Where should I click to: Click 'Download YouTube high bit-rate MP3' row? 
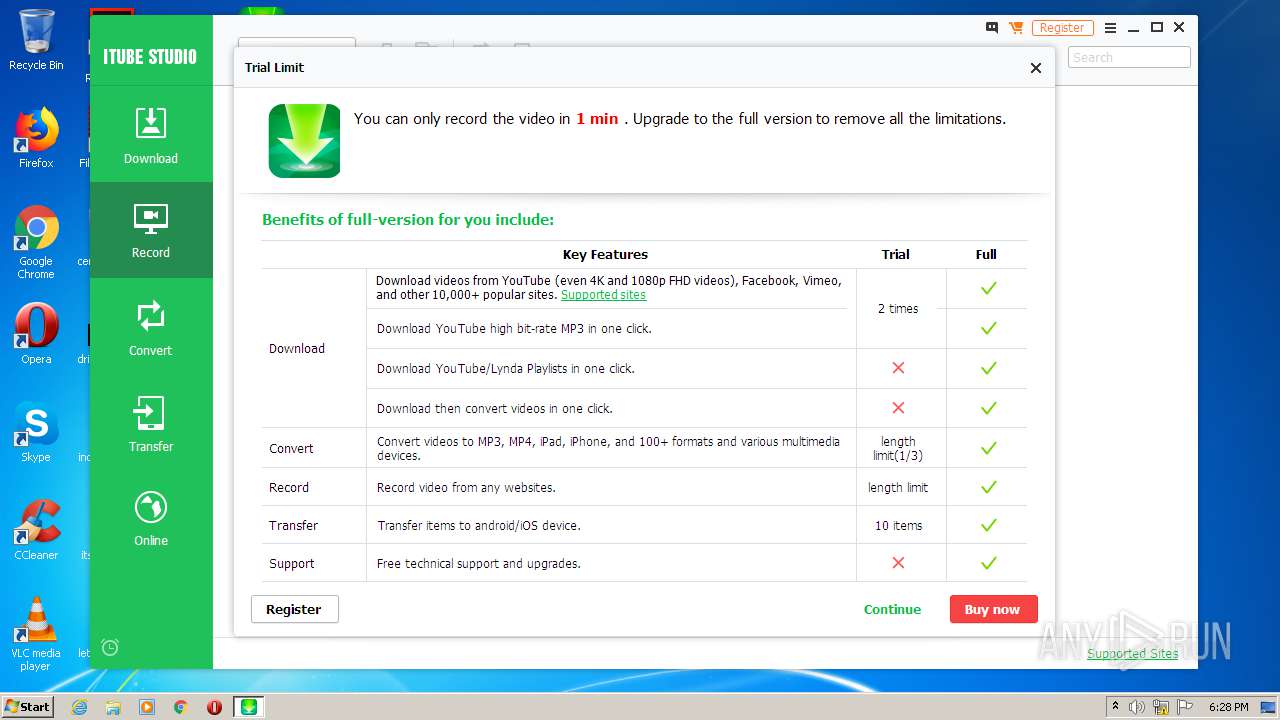pyautogui.click(x=514, y=328)
